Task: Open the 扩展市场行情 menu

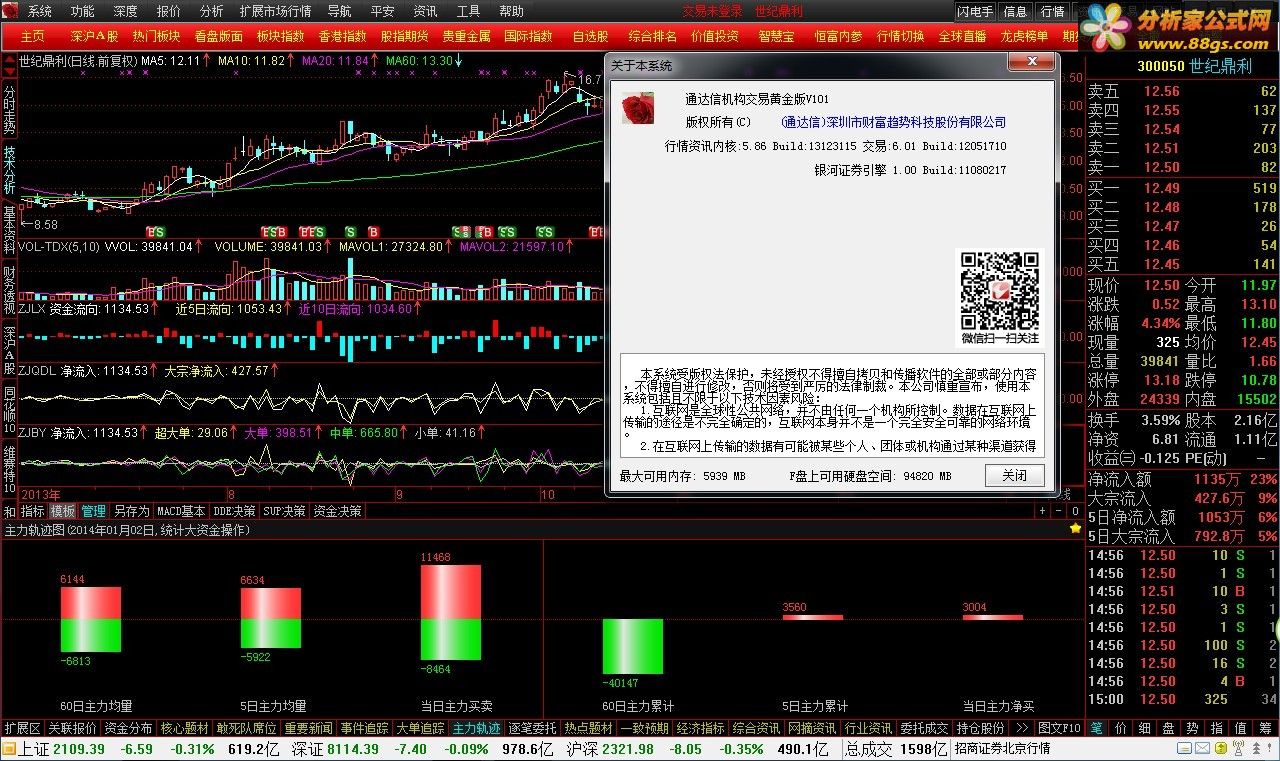Action: [x=276, y=11]
